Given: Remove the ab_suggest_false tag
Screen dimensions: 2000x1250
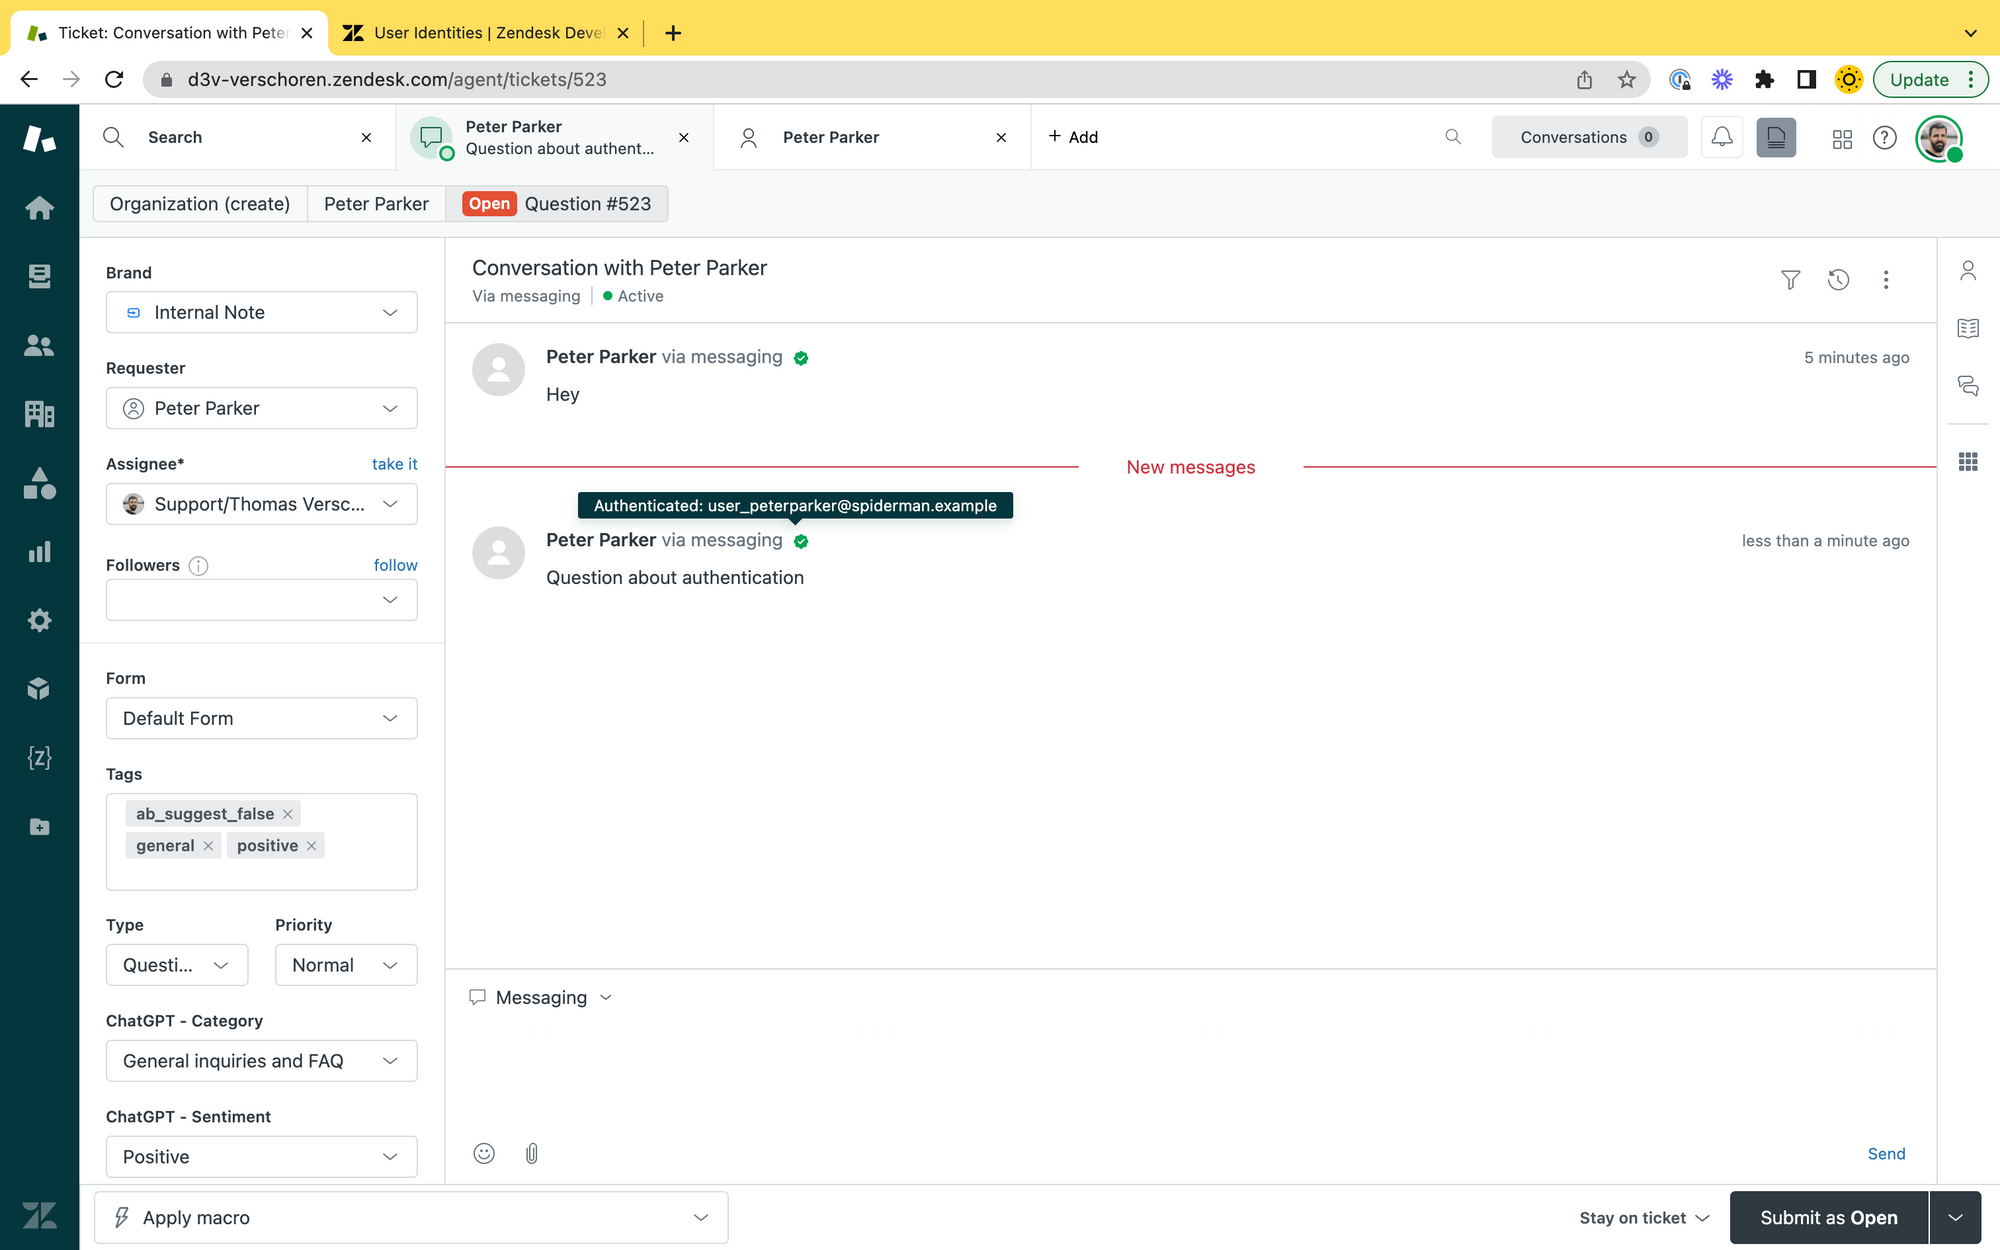Looking at the screenshot, I should tap(288, 814).
